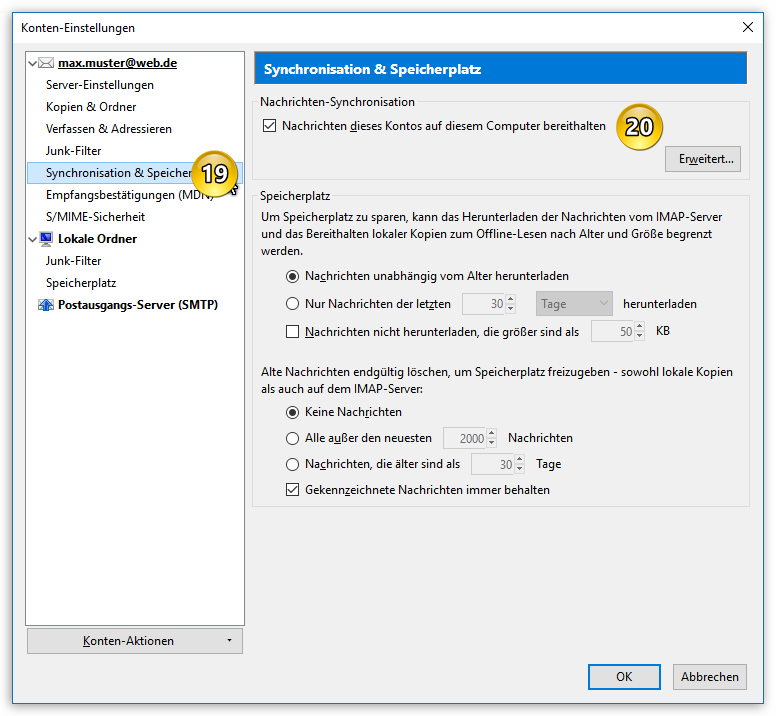Open the Tage unit dropdown
This screenshot has height=716, width=776.
(574, 304)
